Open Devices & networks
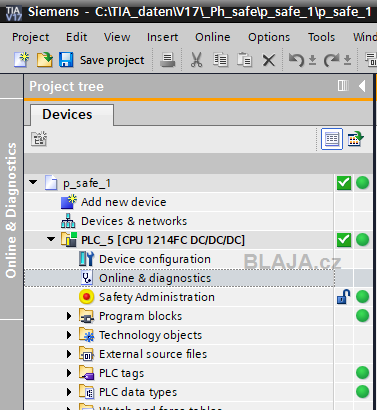Screen dimensions: 377x410 coord(134,221)
